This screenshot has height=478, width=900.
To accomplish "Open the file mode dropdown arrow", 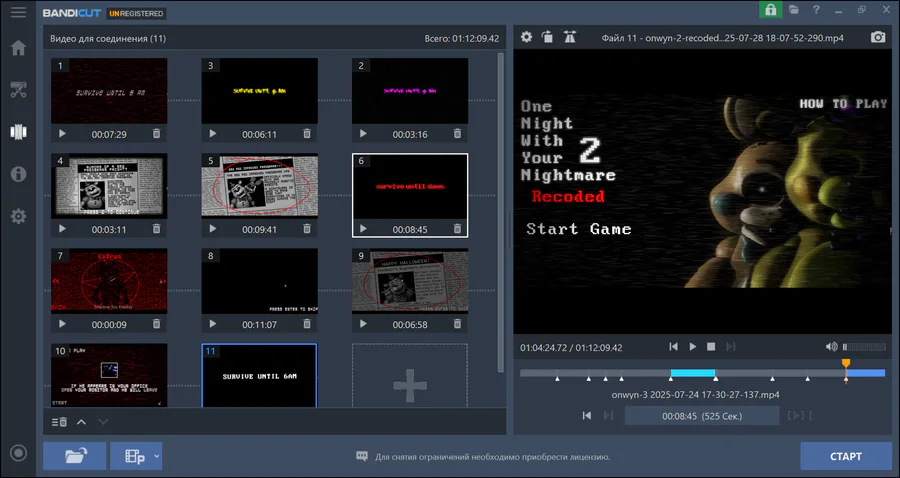I will coord(156,457).
